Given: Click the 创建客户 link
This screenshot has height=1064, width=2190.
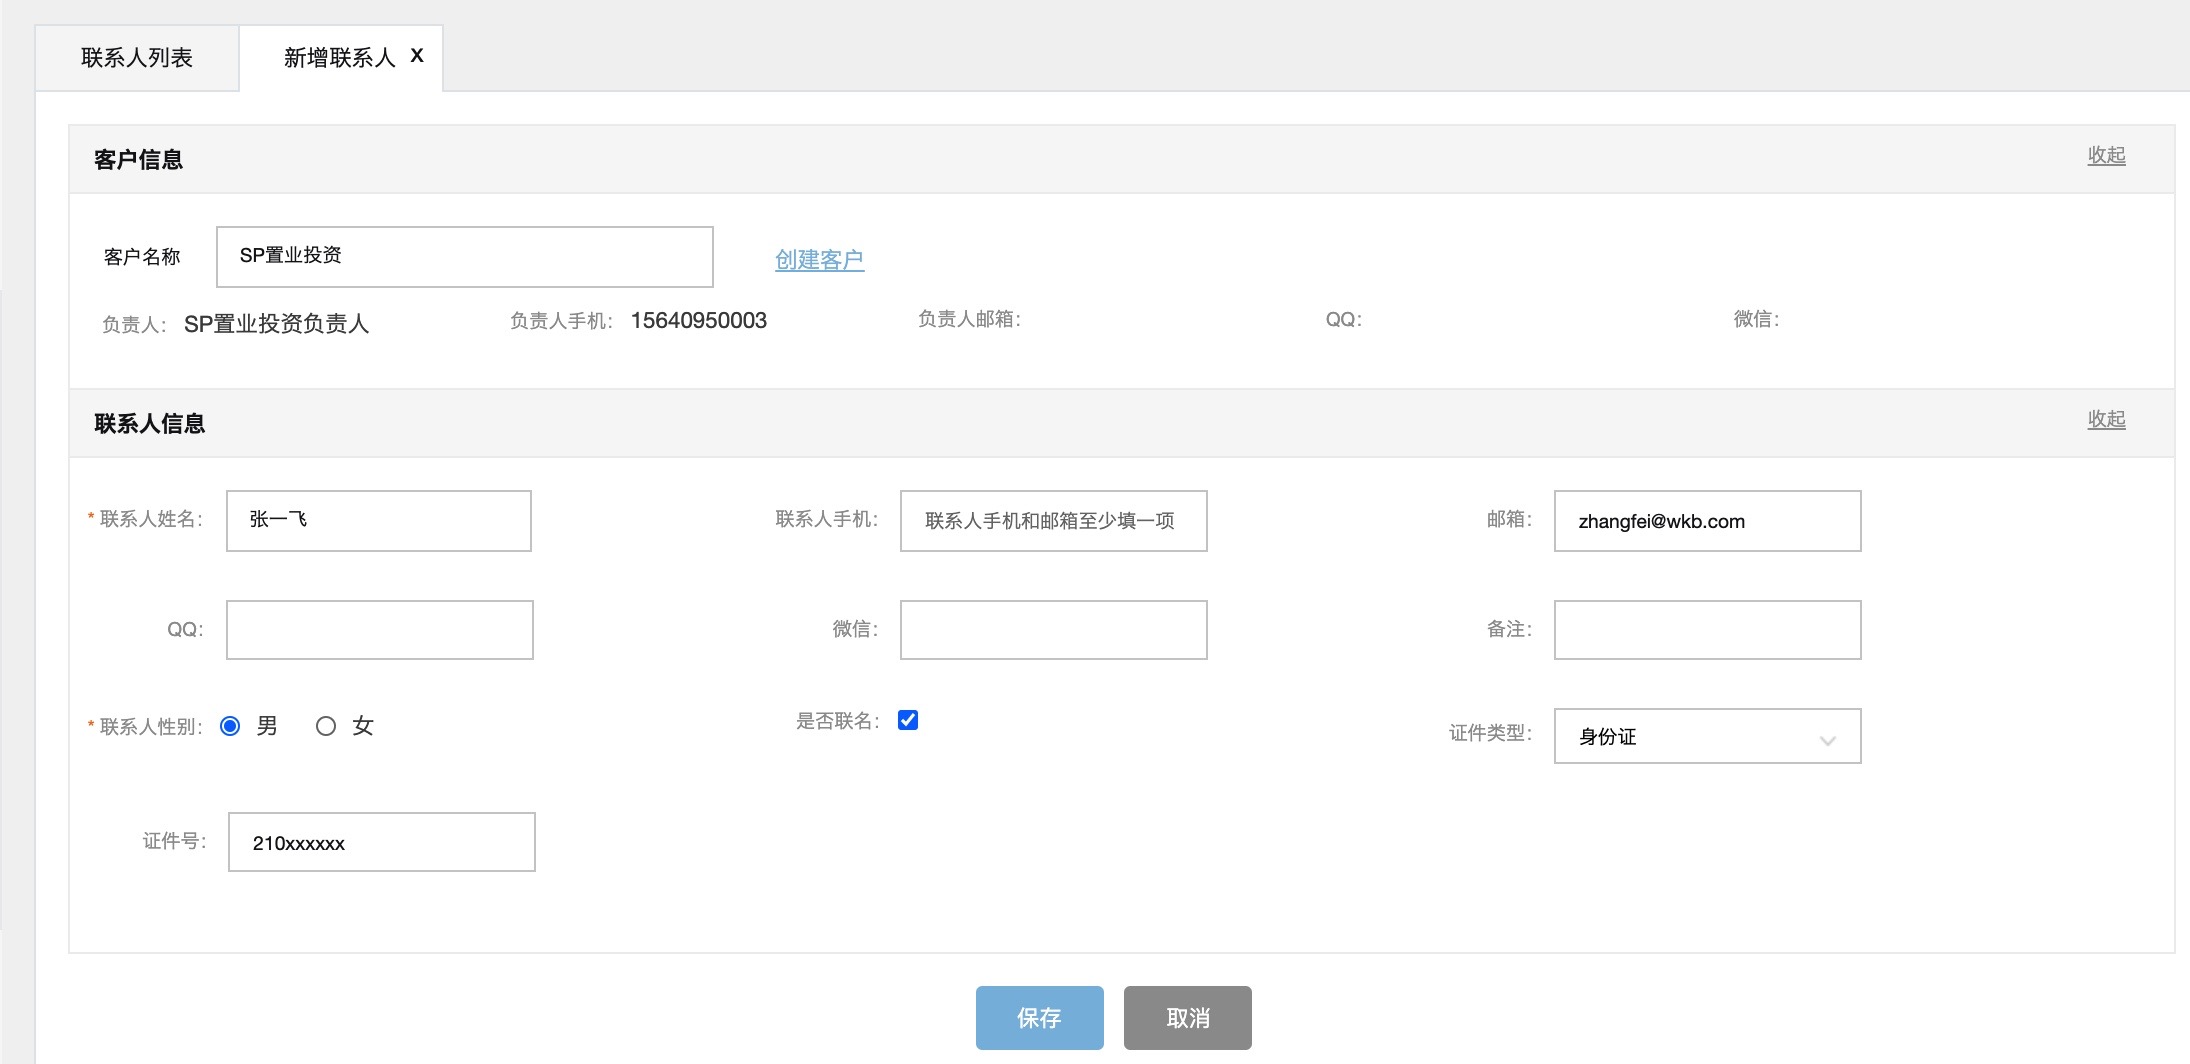Looking at the screenshot, I should click(819, 260).
